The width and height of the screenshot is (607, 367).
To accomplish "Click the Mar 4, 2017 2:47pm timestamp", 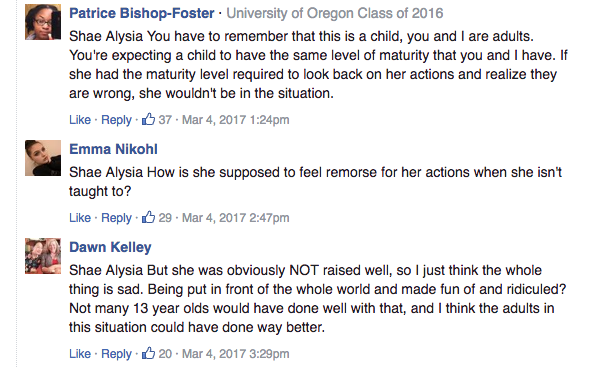I will point(235,218).
